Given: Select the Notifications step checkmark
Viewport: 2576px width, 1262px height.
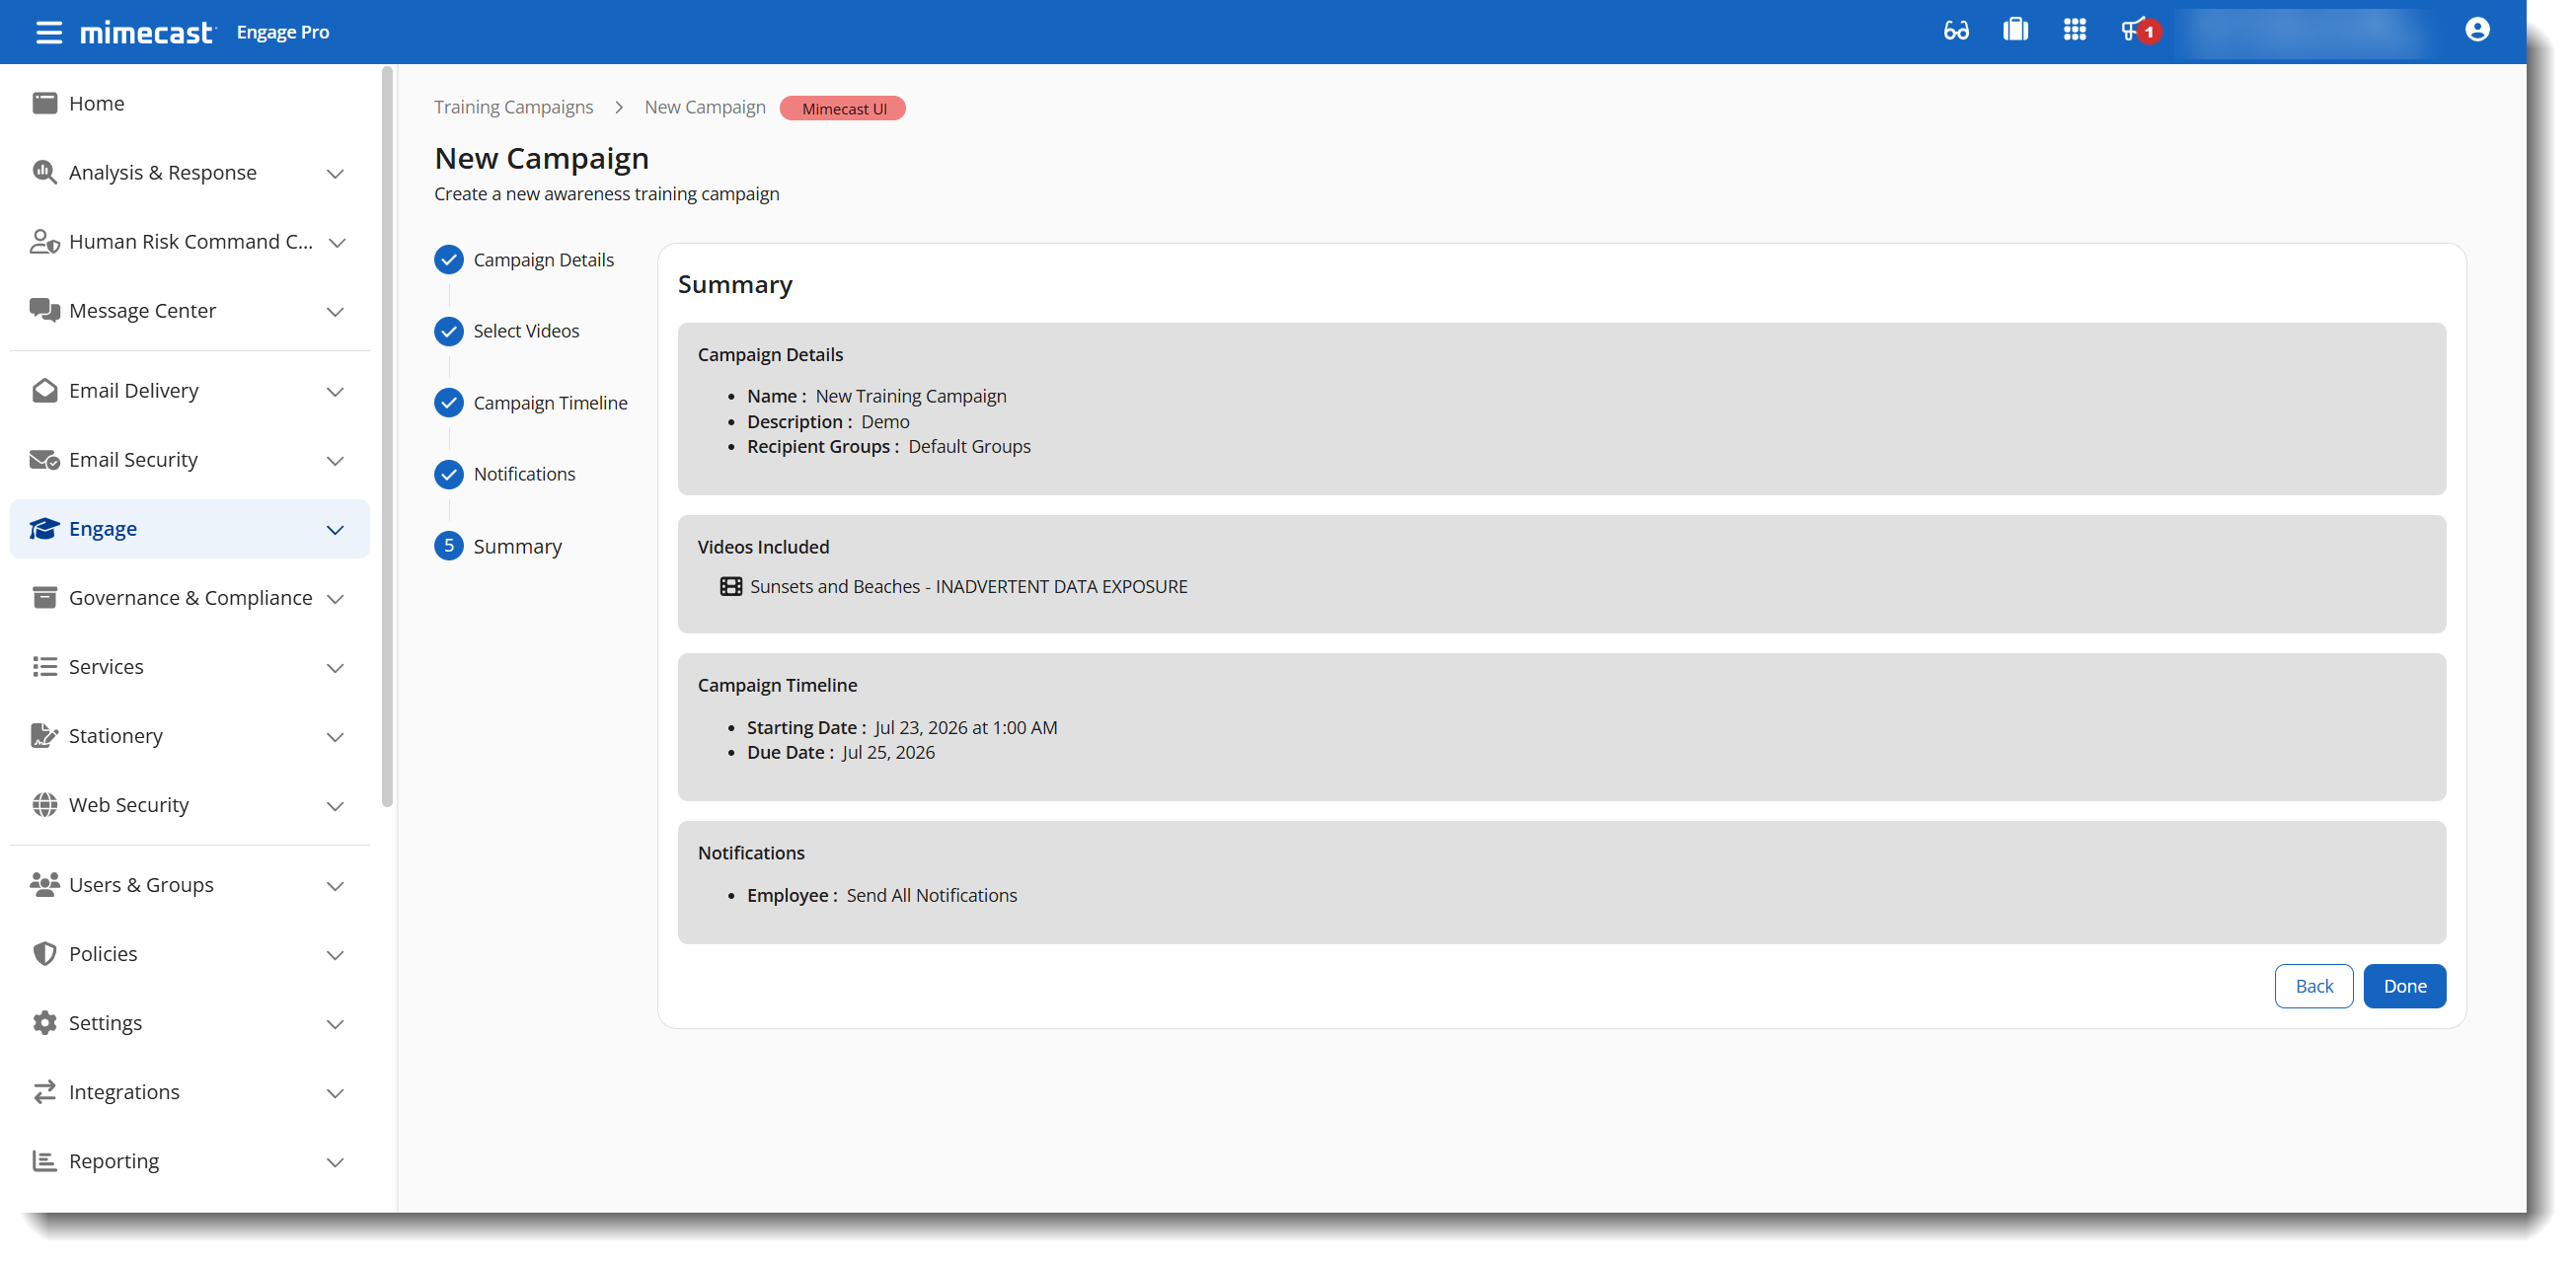Looking at the screenshot, I should (x=448, y=474).
